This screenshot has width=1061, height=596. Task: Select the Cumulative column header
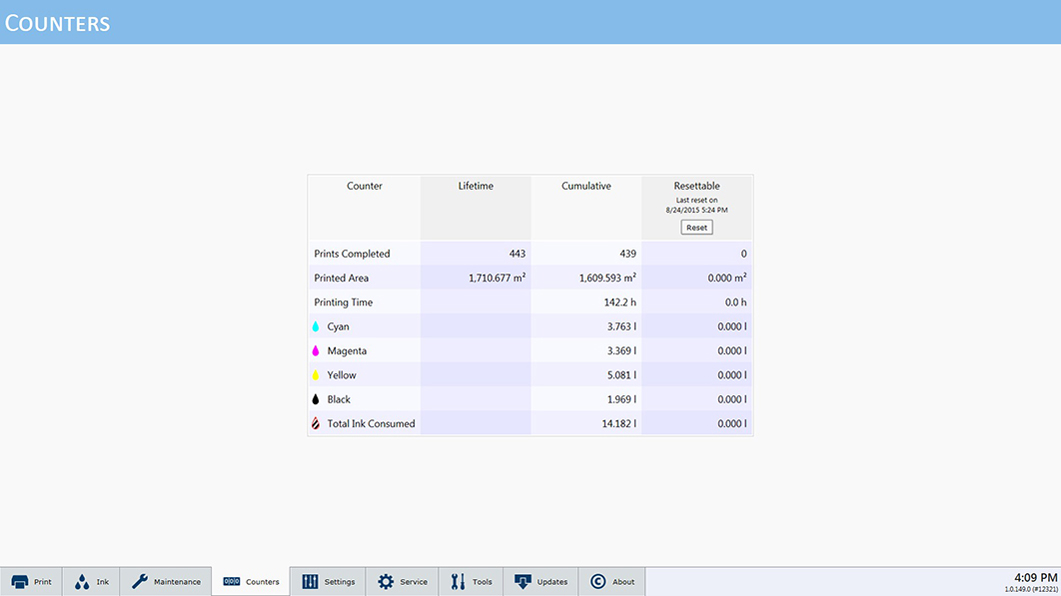tap(586, 186)
